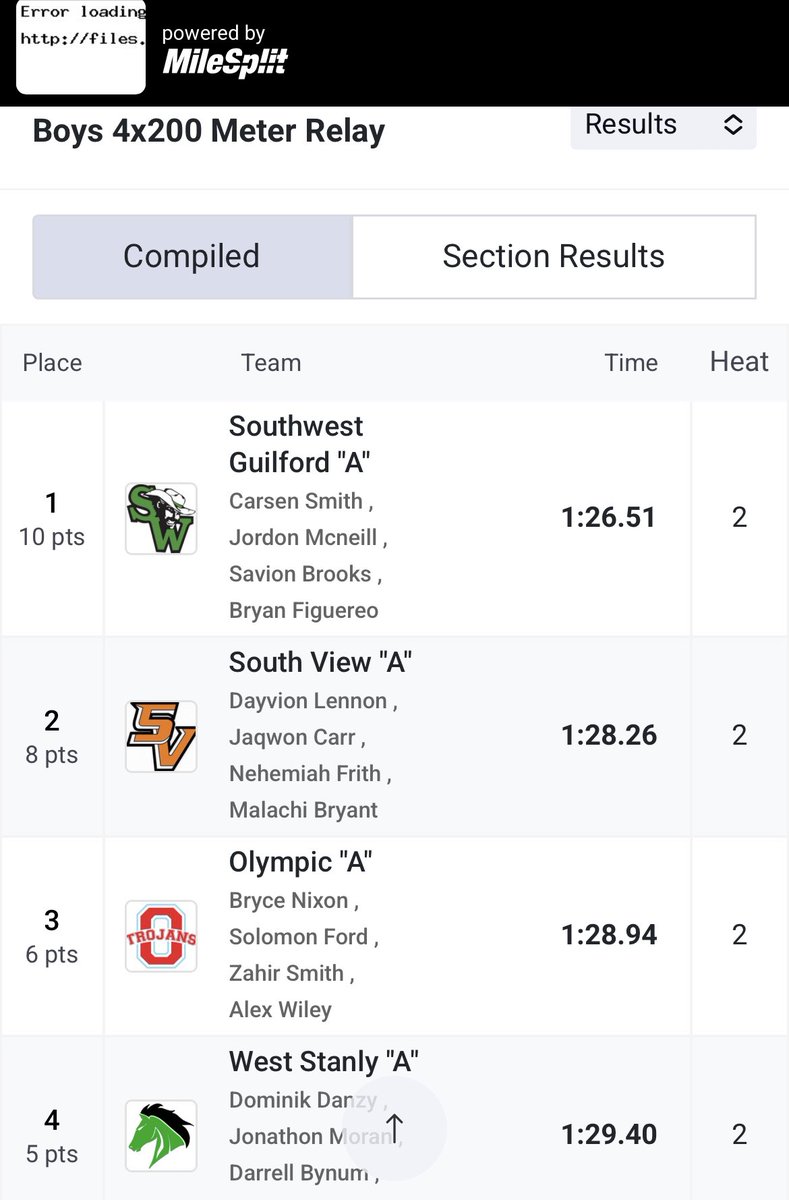Image resolution: width=789 pixels, height=1200 pixels.
Task: Click the Time column header
Action: (631, 363)
